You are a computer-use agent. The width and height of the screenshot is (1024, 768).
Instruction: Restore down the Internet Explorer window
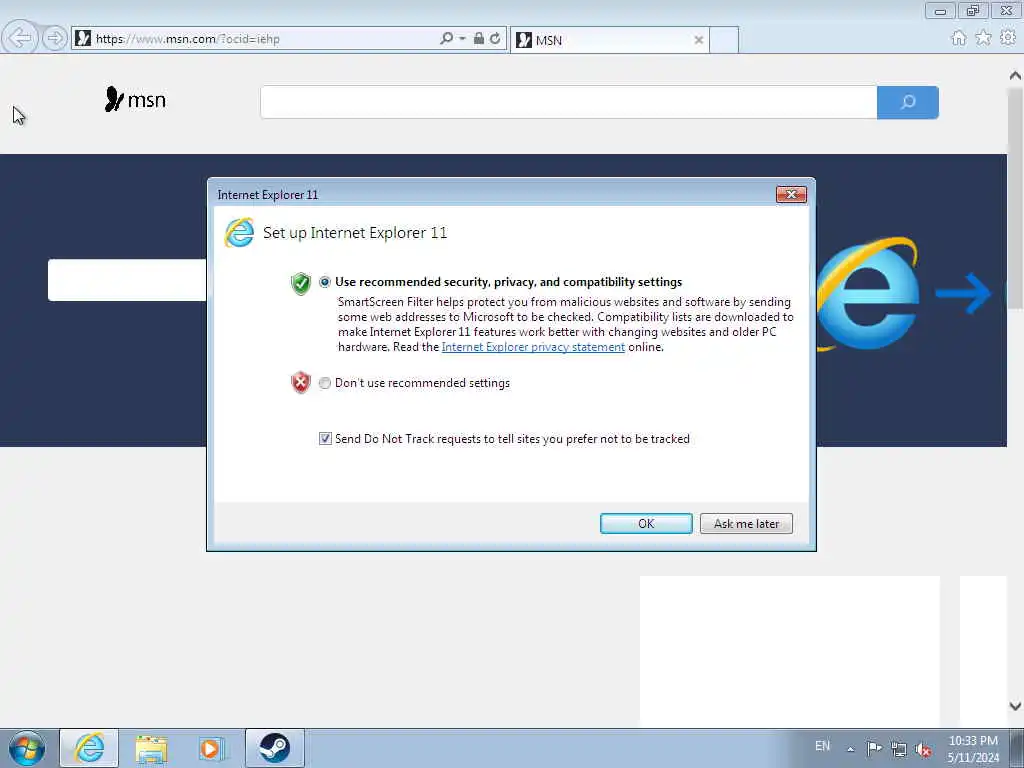click(973, 10)
